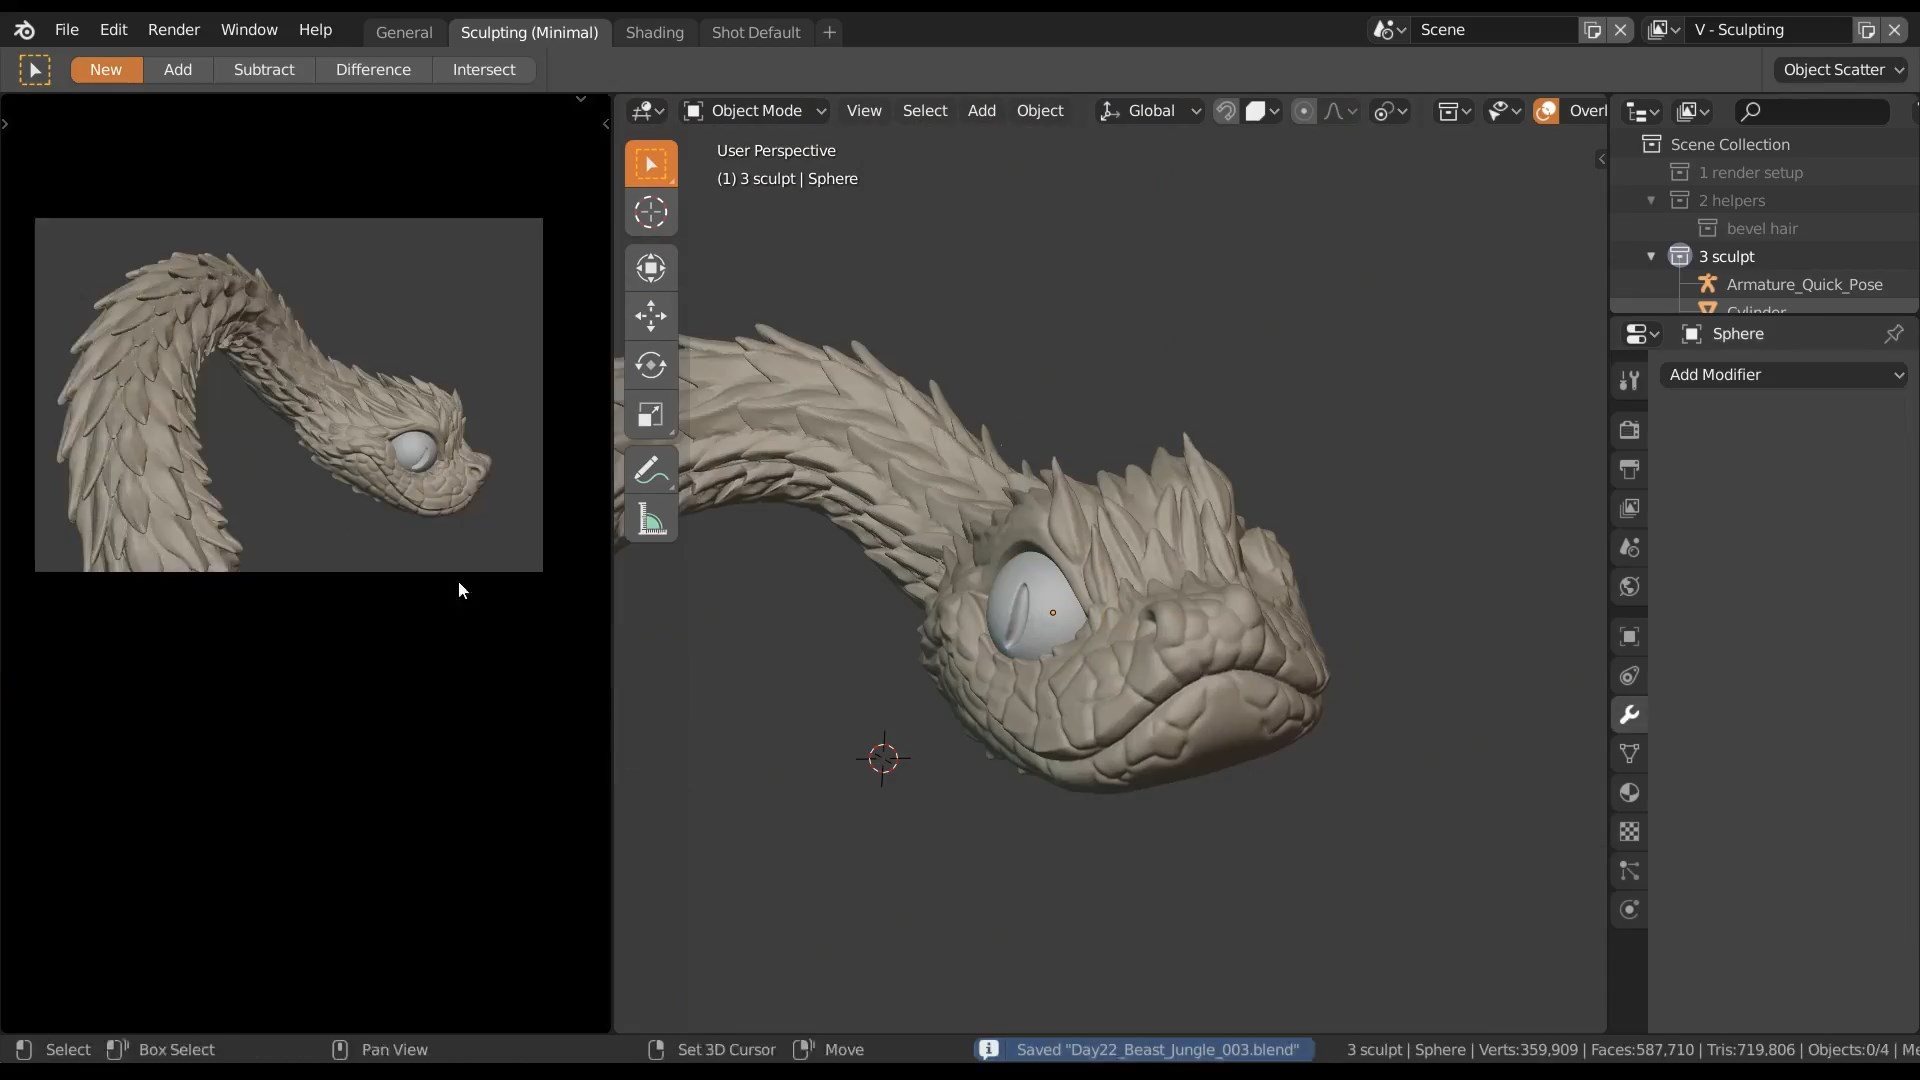Screen dimensions: 1920x1080
Task: Toggle proportional editing button
Action: (1303, 111)
